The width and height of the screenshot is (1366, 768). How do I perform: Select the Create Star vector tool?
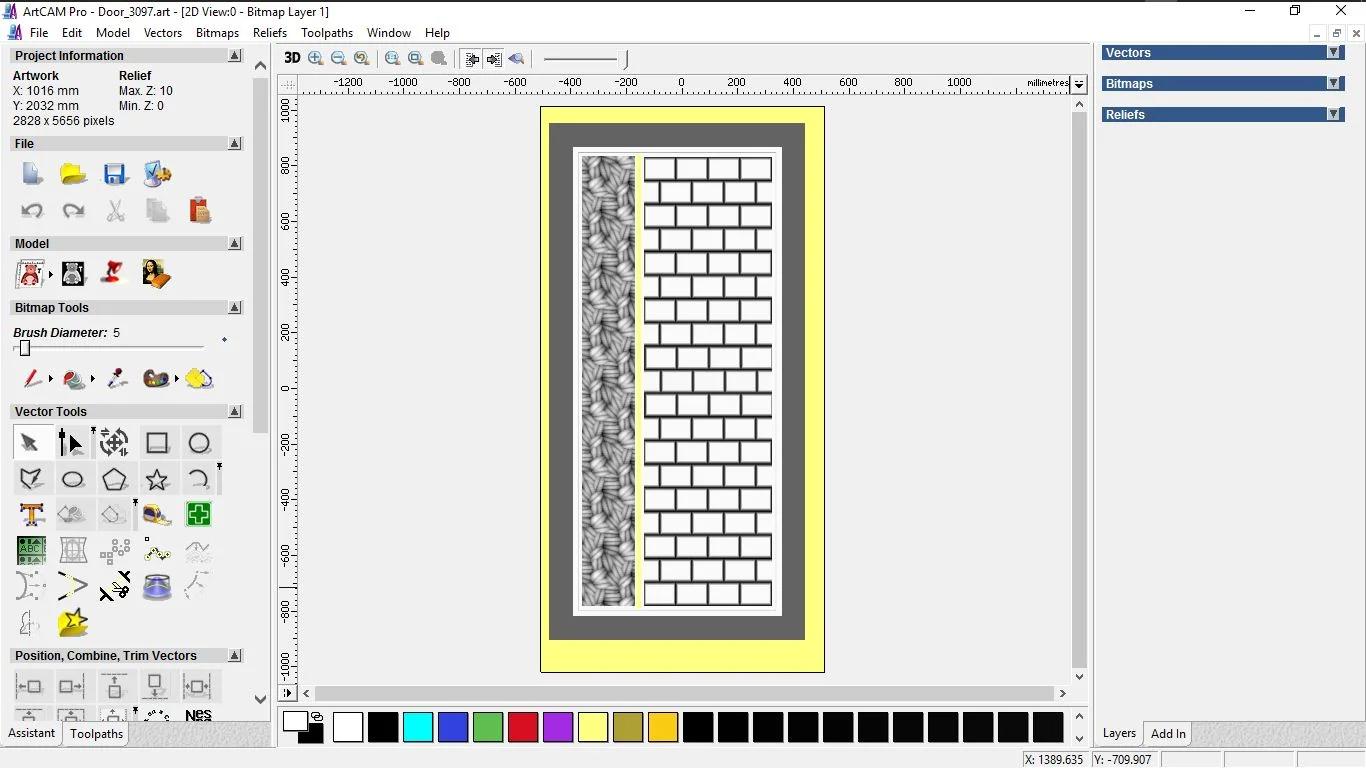pos(157,480)
